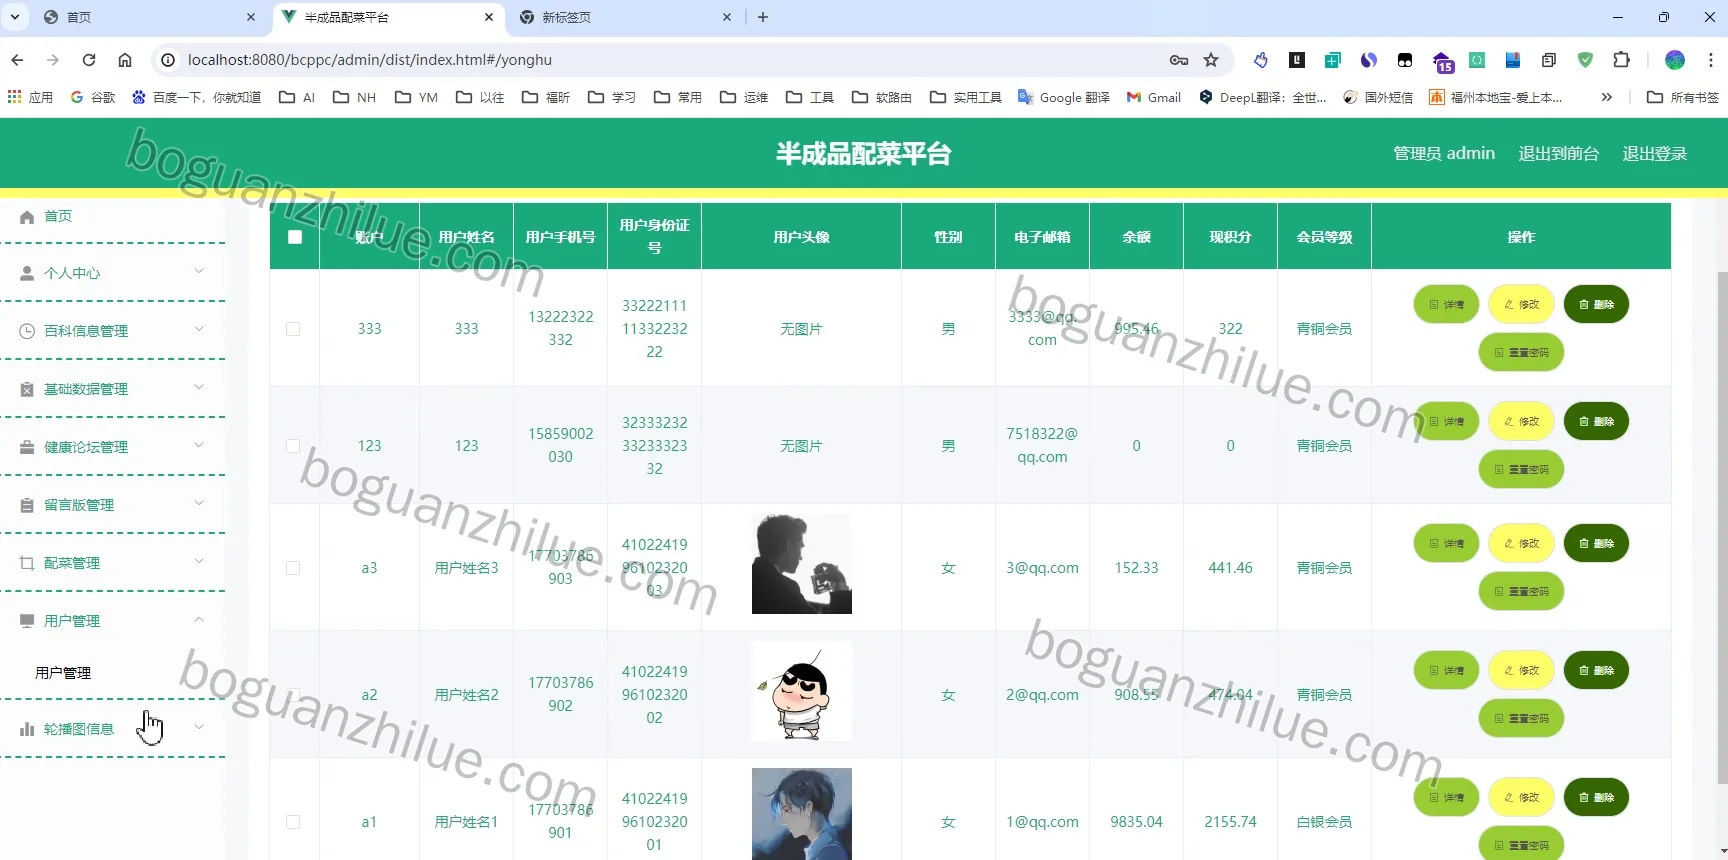This screenshot has width=1728, height=860.
Task: Reload the page with the browser refresh icon
Action: coord(89,60)
